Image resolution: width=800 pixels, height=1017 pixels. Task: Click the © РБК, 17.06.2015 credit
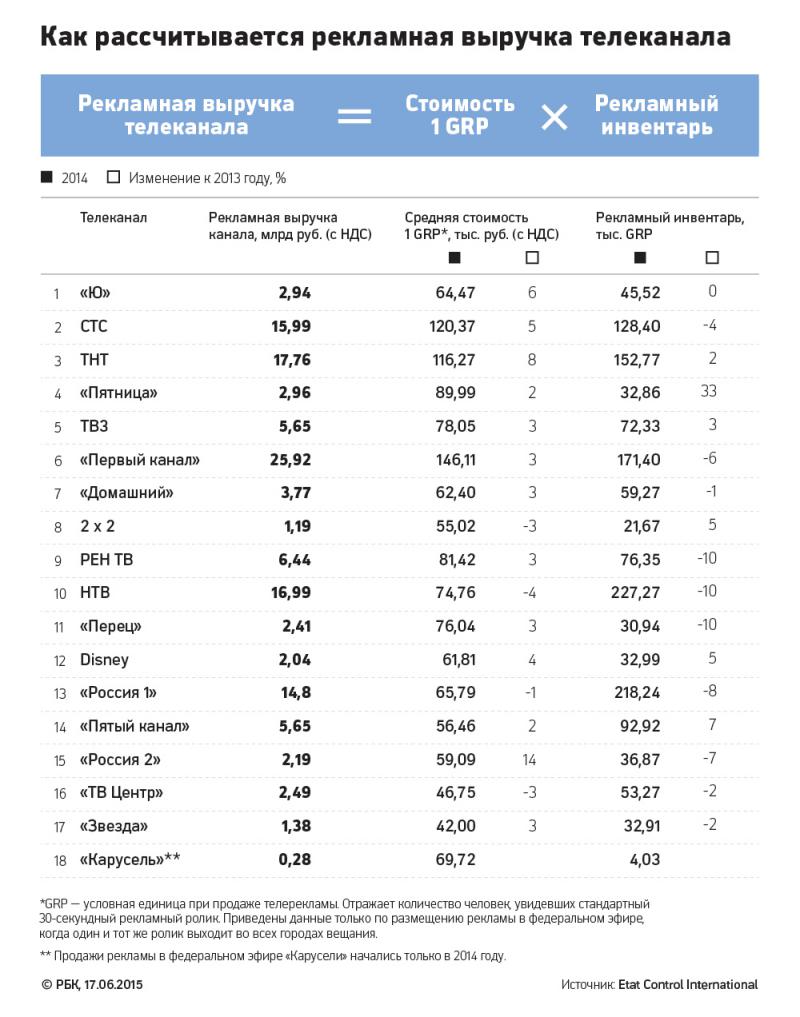(x=92, y=985)
